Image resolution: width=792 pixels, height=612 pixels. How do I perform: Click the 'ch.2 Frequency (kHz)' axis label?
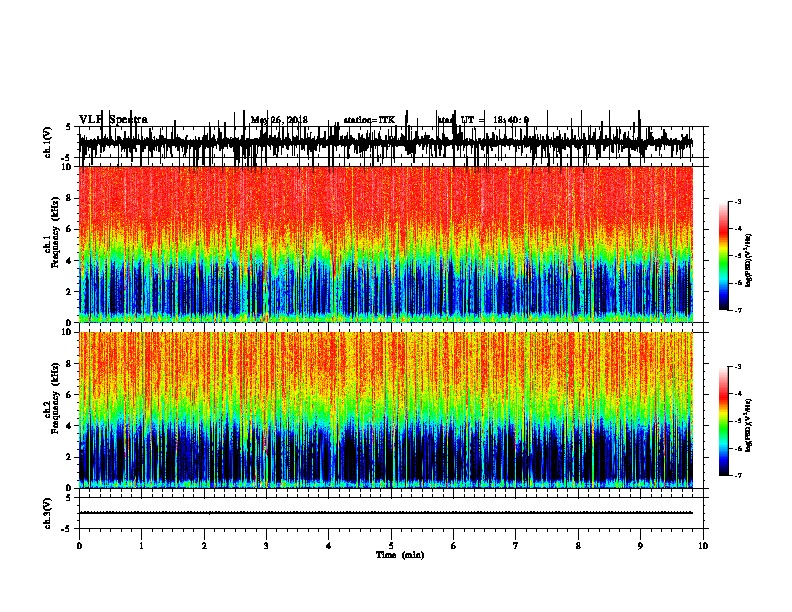[x=52, y=398]
